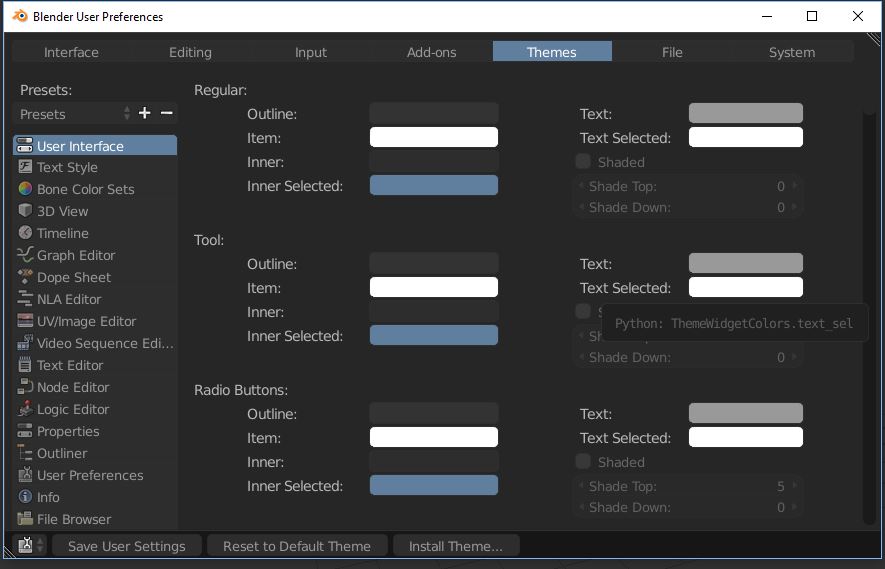The image size is (885, 569).
Task: Select the NLA Editor icon
Action: 25,299
